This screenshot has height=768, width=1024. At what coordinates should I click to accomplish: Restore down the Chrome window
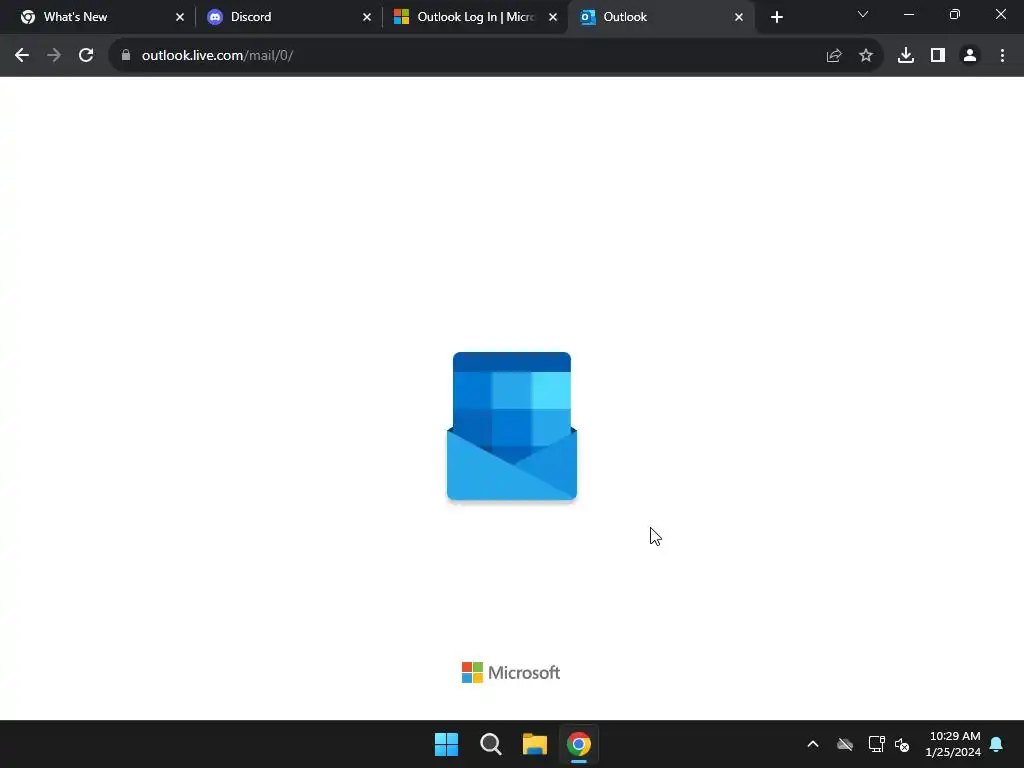955,14
